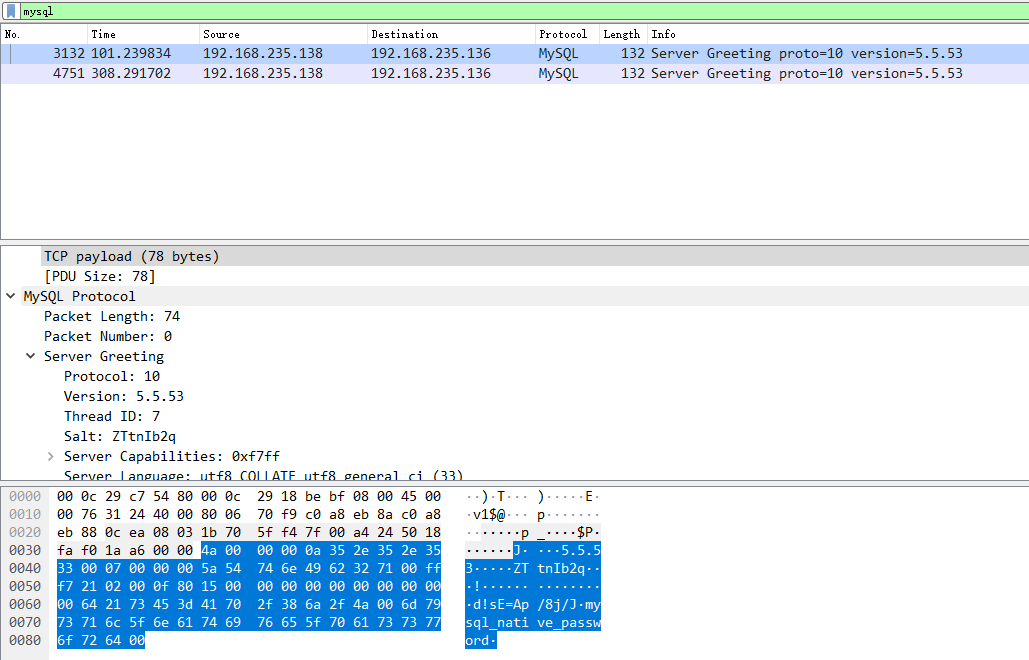Collapse the MySQL Protocol tree node

click(11, 296)
